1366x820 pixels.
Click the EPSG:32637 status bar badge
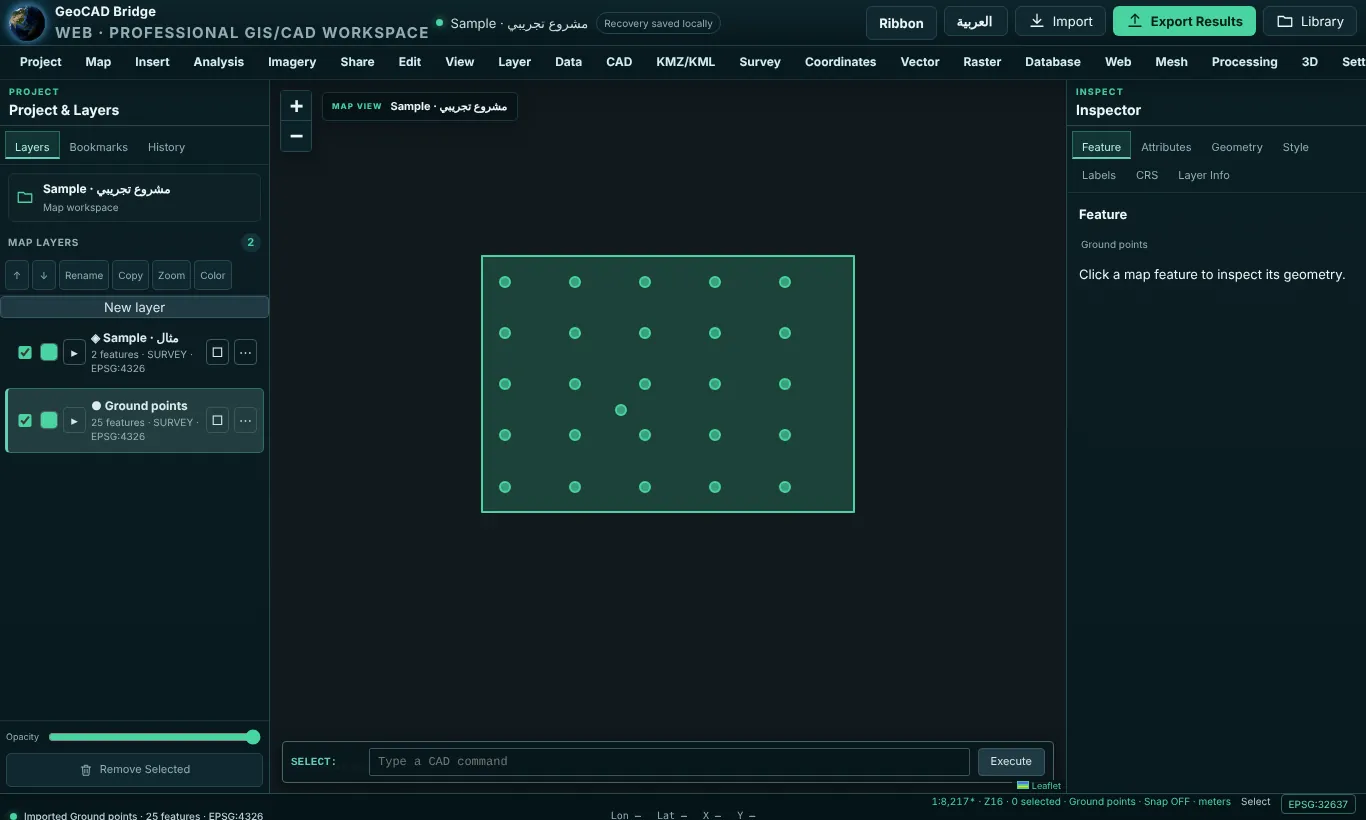[x=1318, y=804]
